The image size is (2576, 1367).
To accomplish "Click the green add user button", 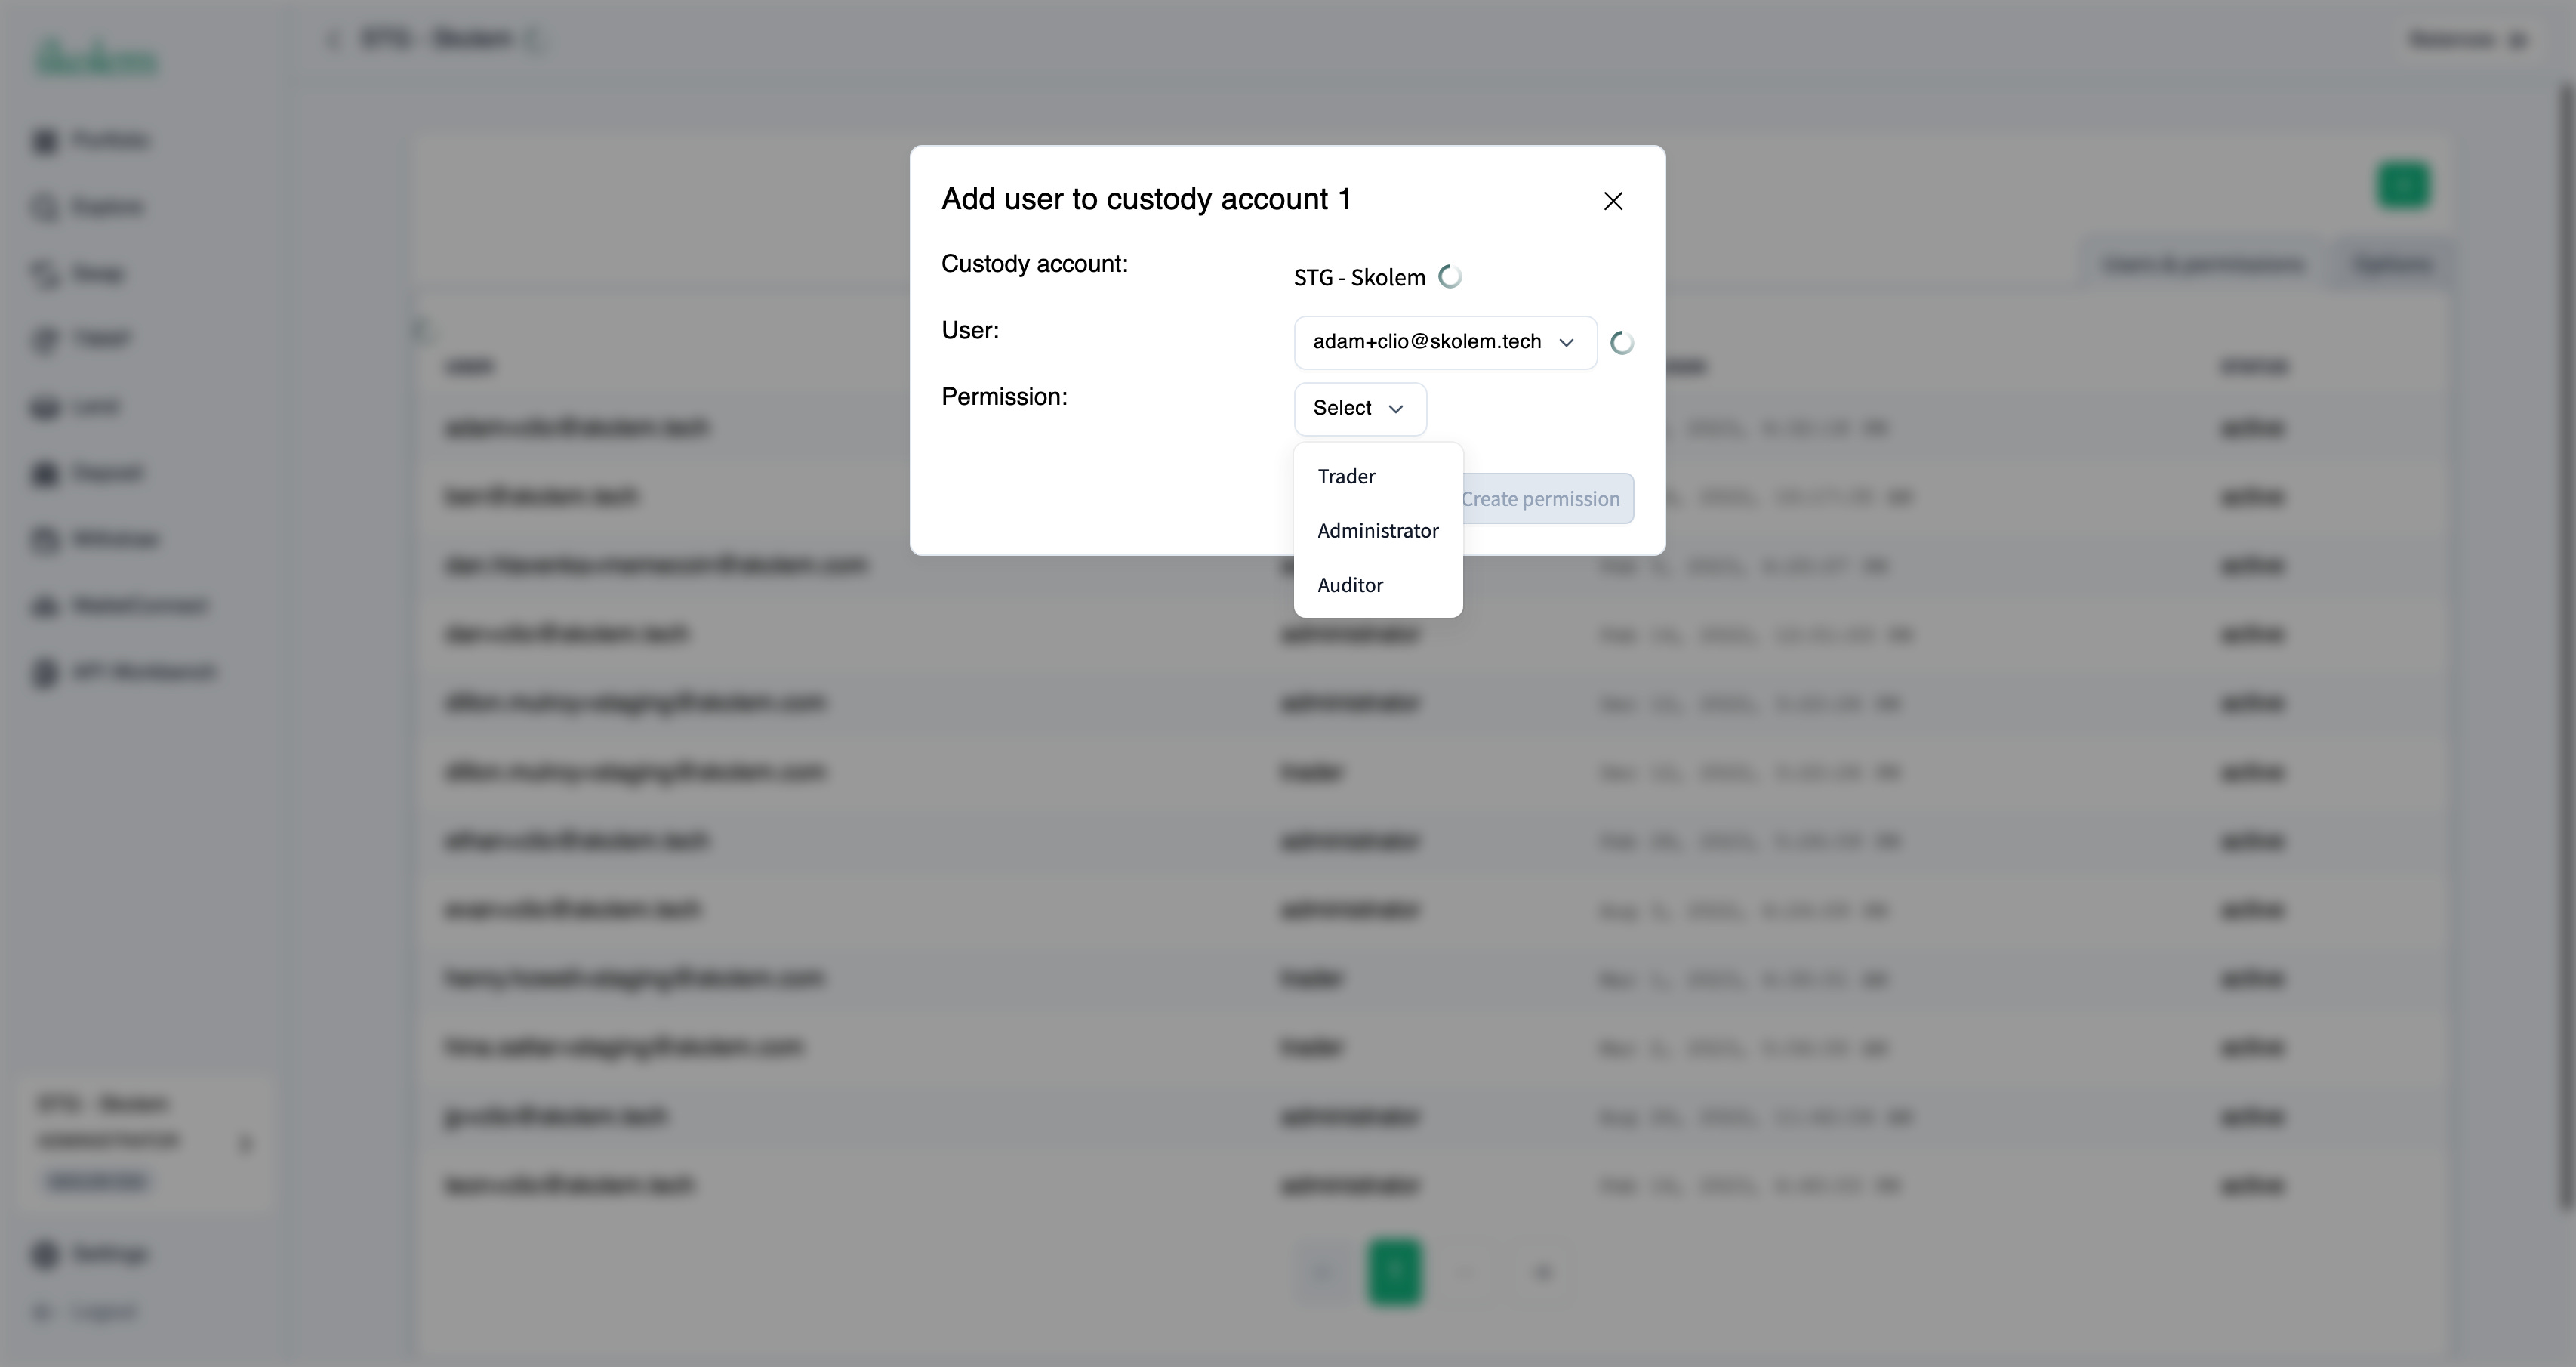I will (2402, 185).
